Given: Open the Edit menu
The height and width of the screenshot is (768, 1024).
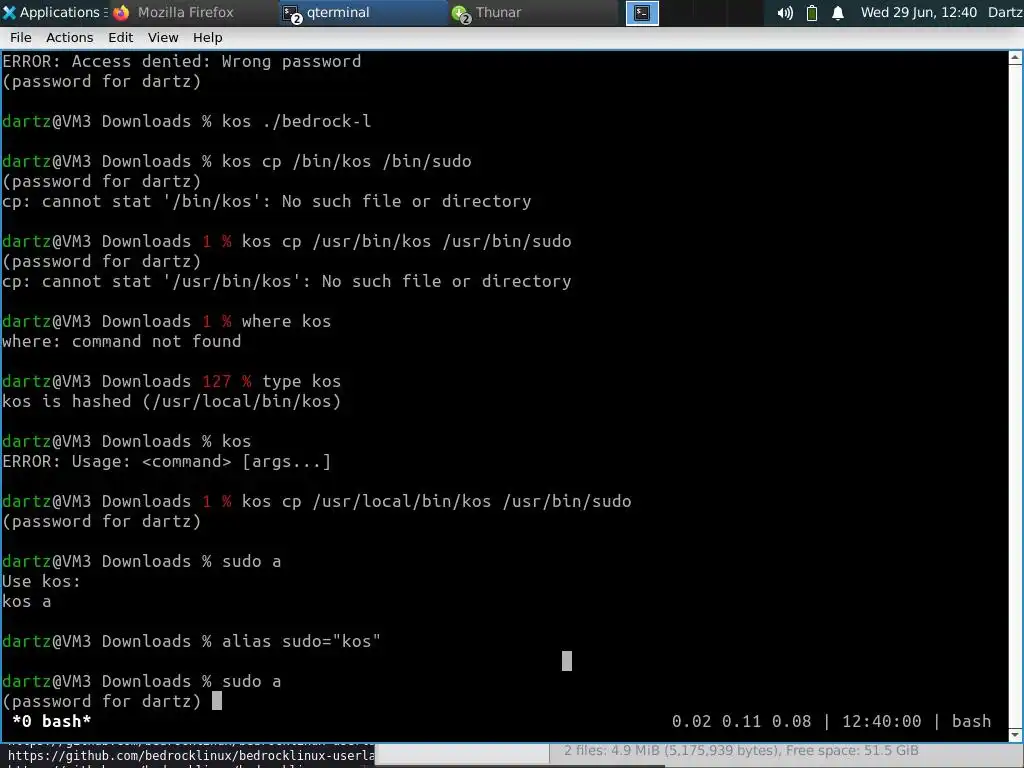Looking at the screenshot, I should point(120,38).
